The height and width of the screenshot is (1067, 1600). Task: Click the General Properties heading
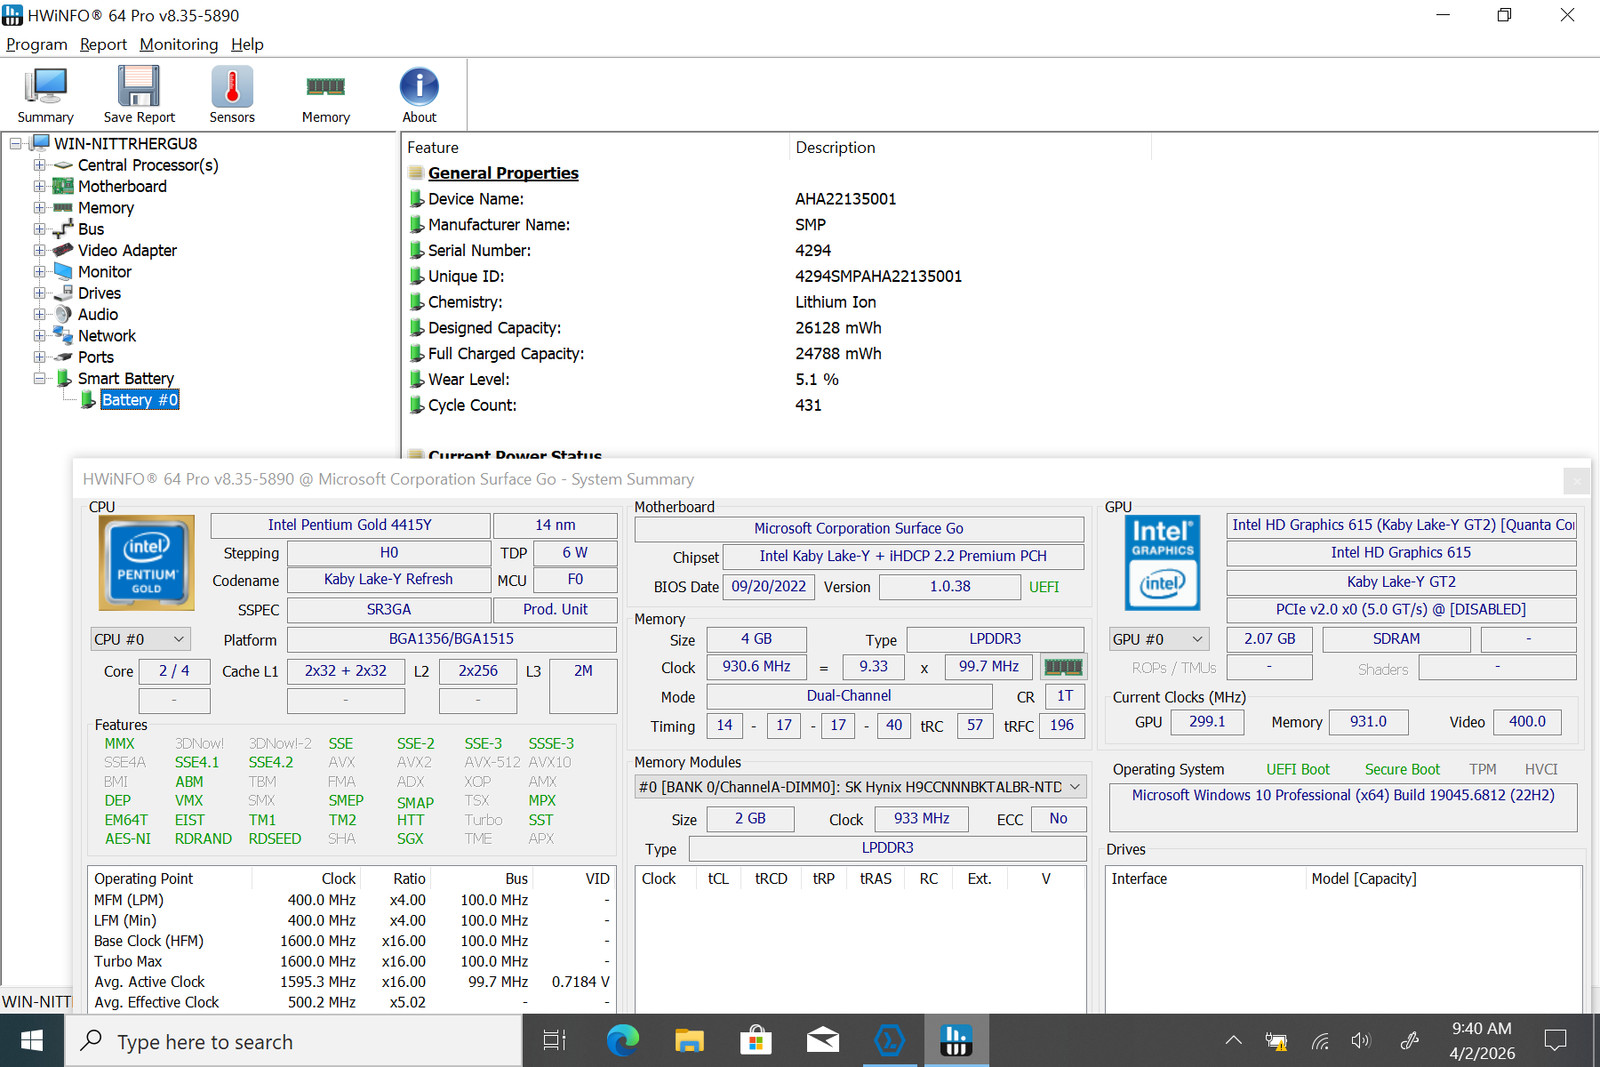click(503, 173)
